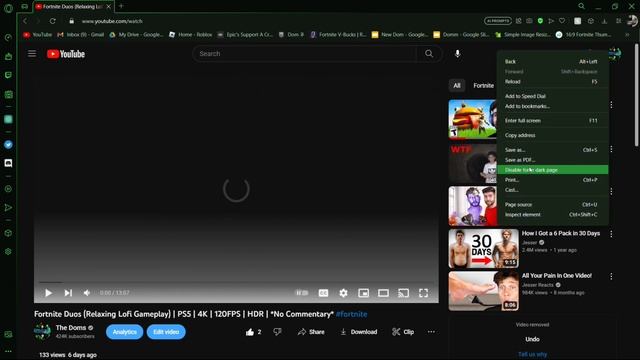Choose Save as PDF menu item

tap(553, 160)
